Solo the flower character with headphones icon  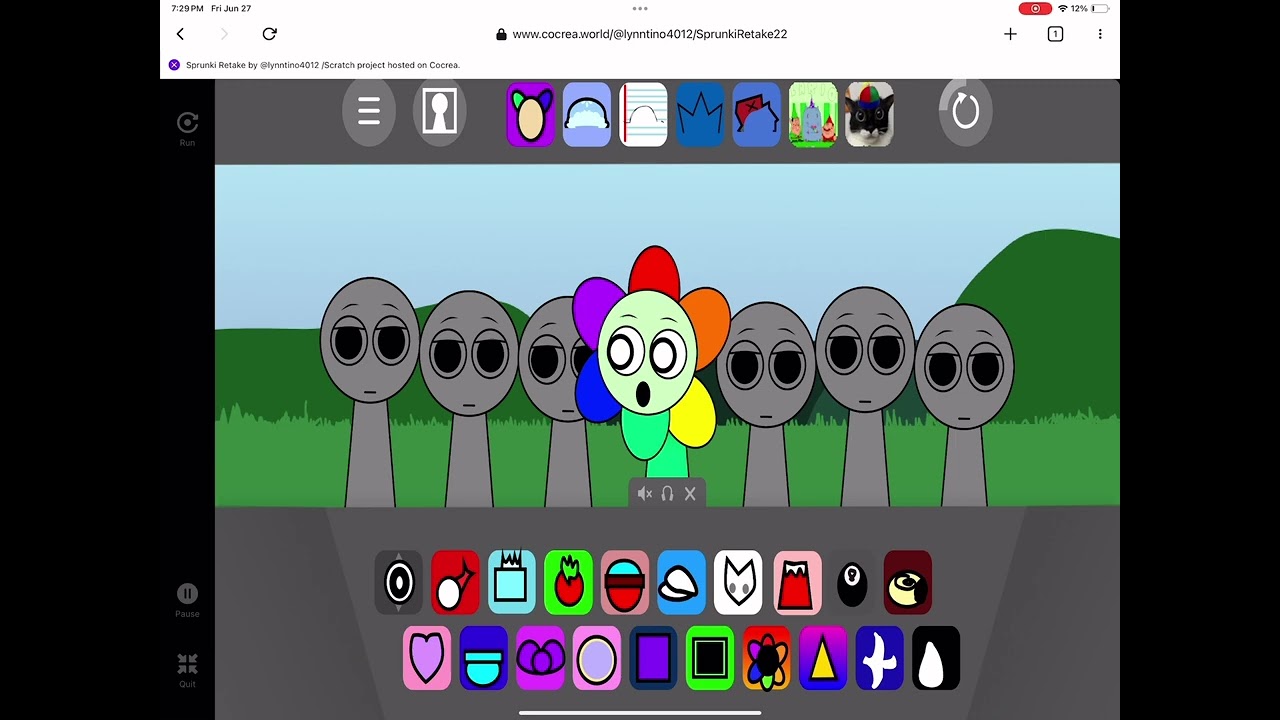(x=667, y=494)
